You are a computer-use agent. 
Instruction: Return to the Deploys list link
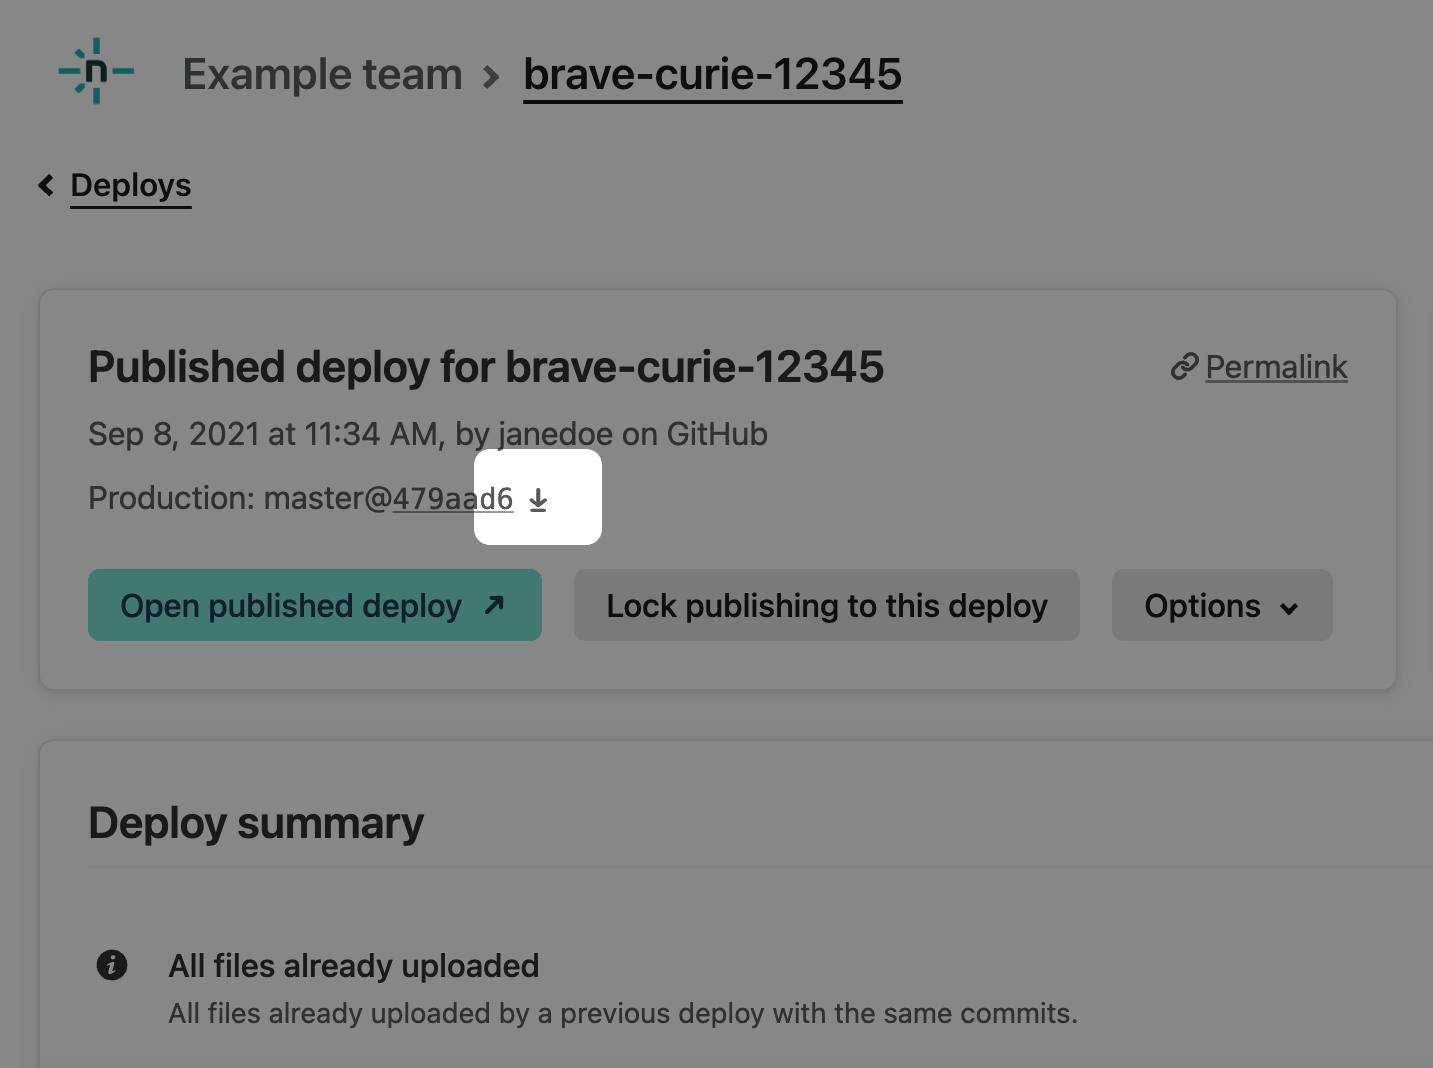(131, 186)
